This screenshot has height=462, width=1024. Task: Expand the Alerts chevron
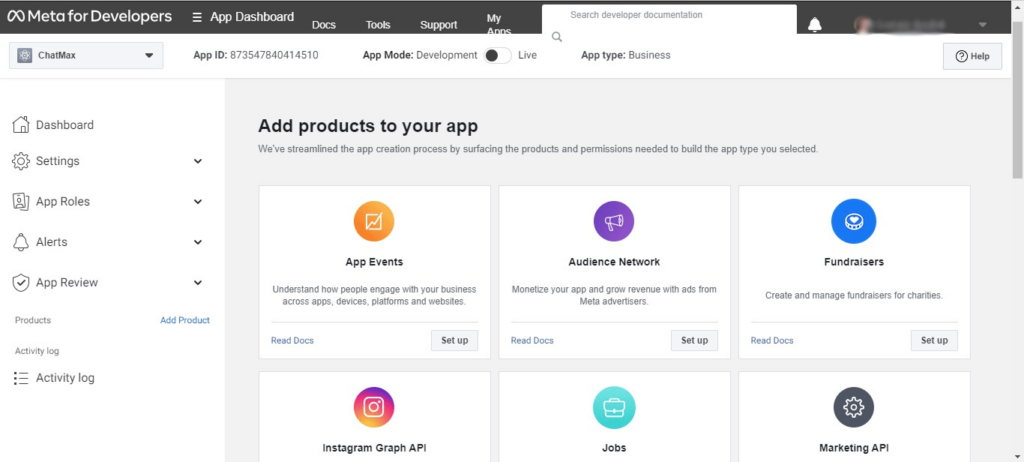(x=198, y=242)
